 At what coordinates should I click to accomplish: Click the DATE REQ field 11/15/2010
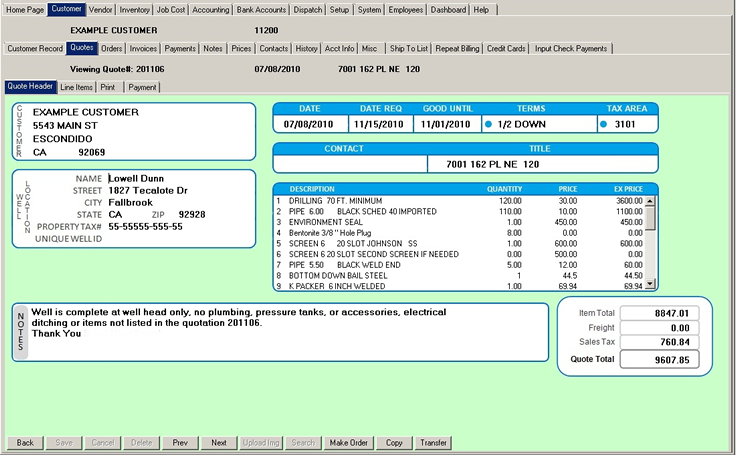click(x=379, y=124)
